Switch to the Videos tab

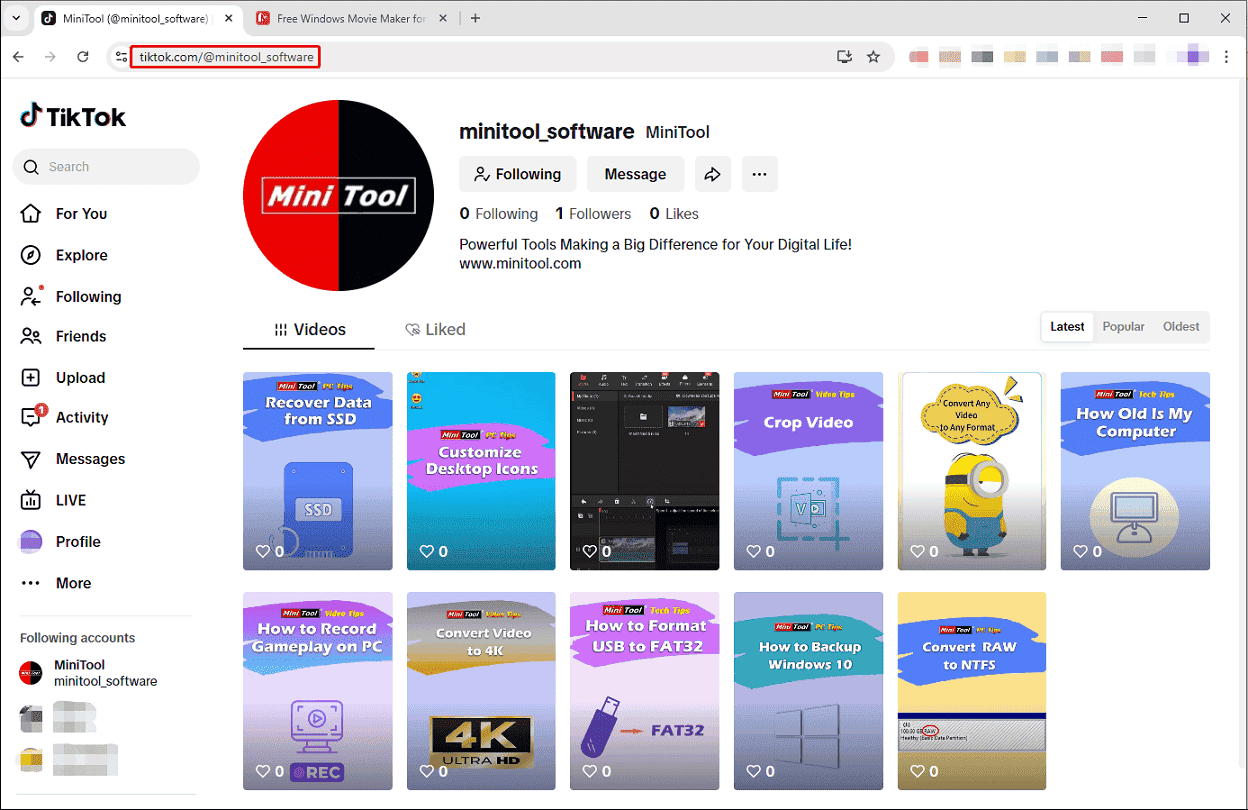click(309, 329)
